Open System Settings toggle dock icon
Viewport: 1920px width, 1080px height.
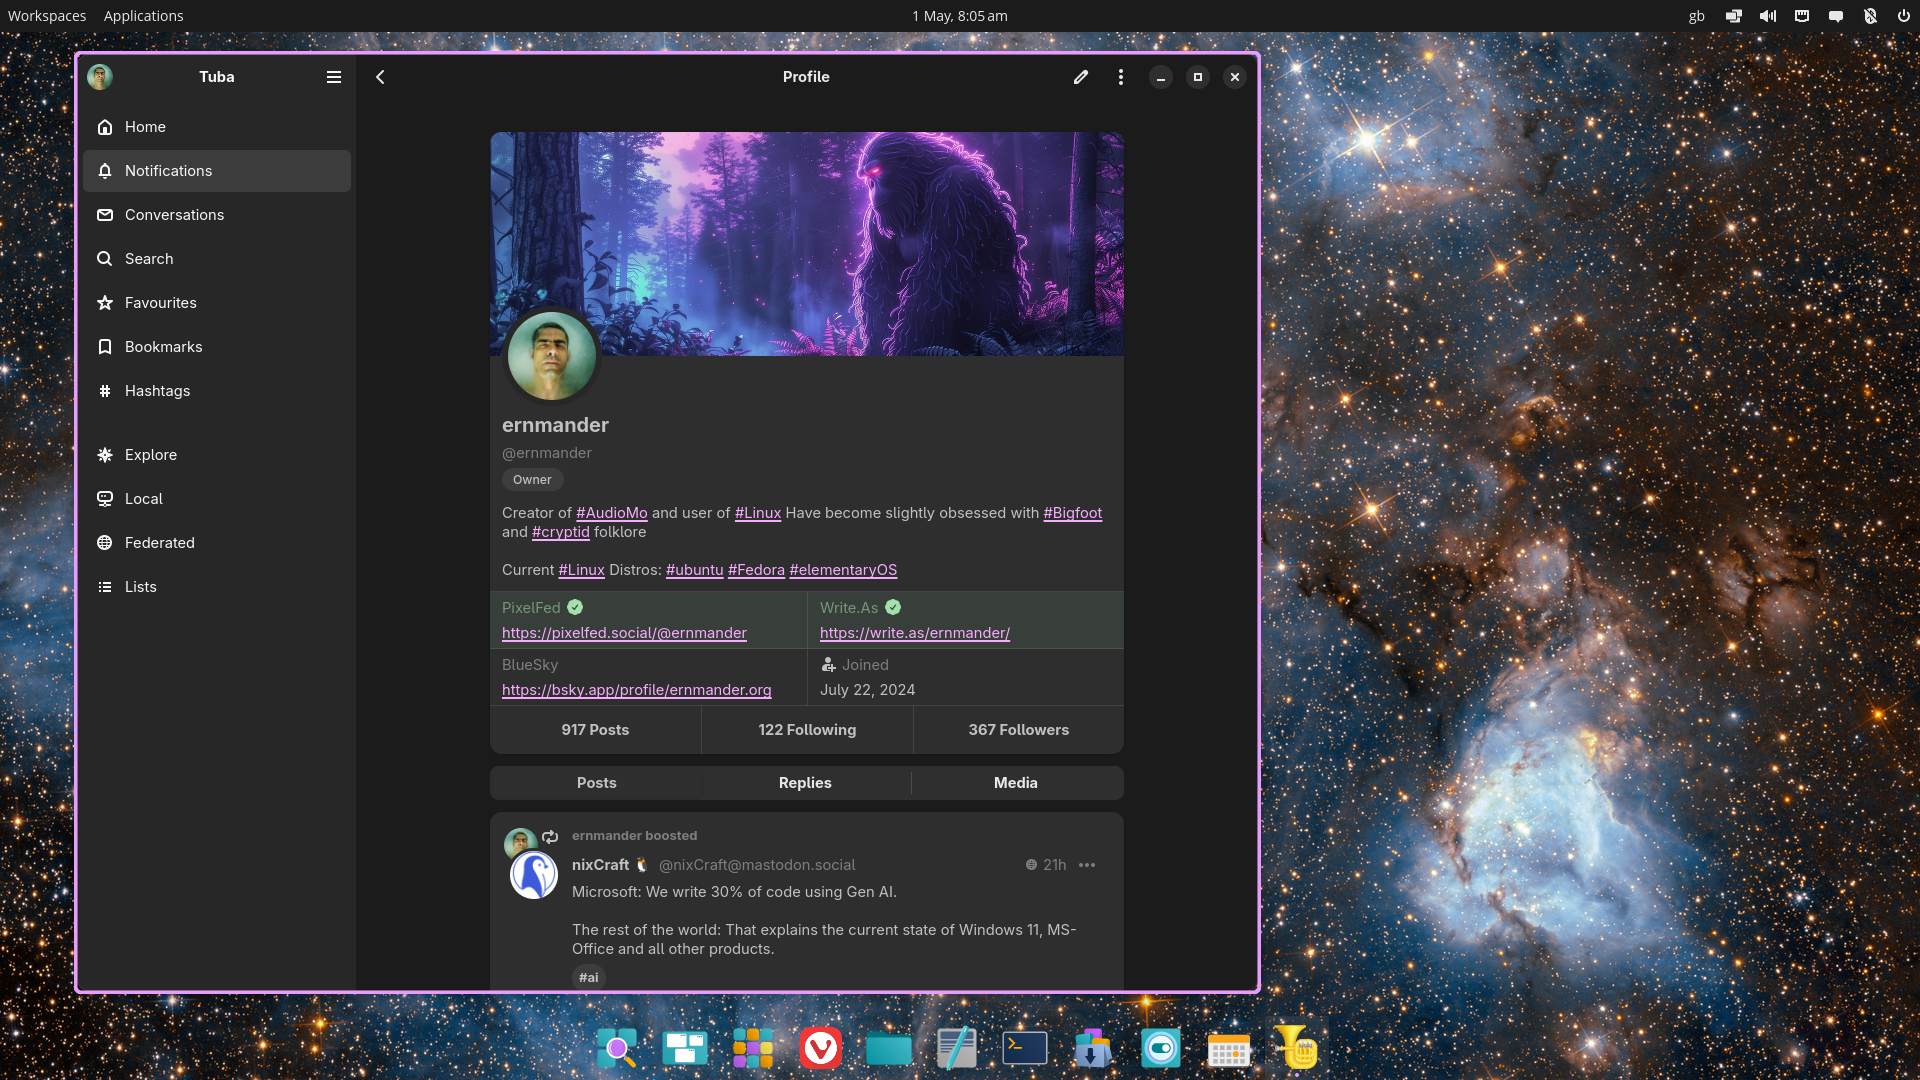(x=1161, y=1048)
